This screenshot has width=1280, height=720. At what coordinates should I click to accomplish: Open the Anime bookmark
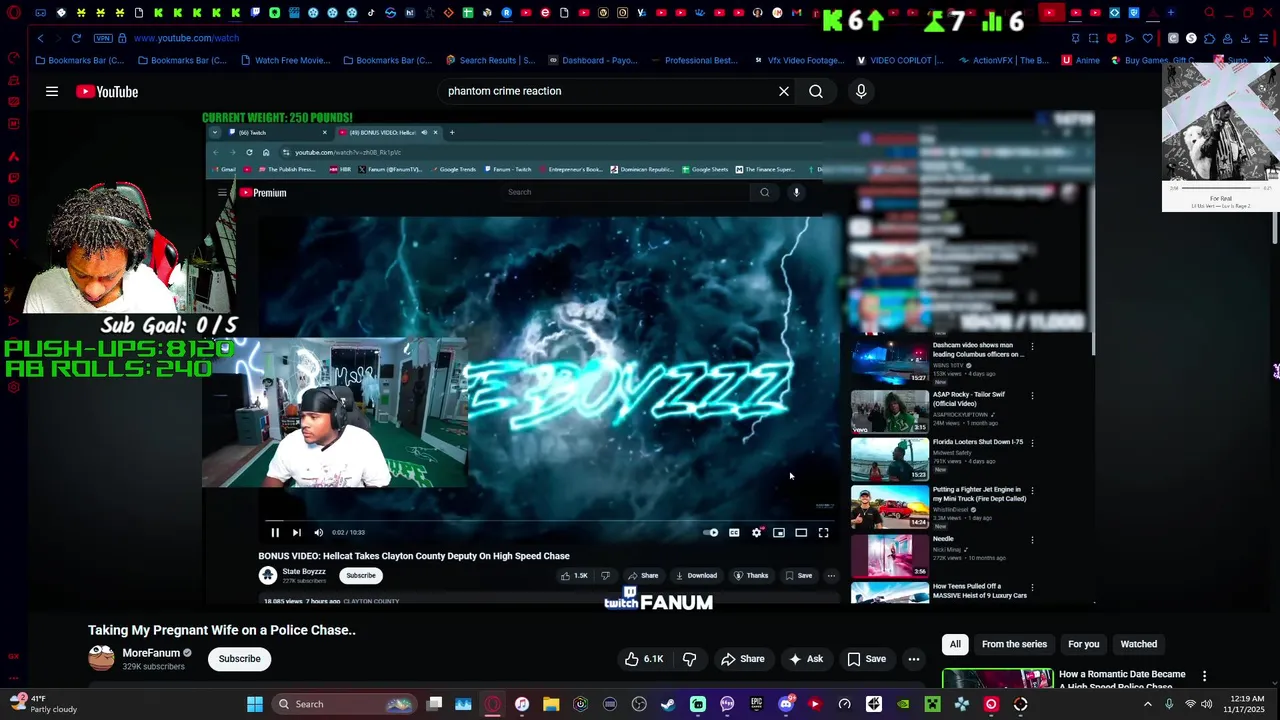pos(1081,60)
